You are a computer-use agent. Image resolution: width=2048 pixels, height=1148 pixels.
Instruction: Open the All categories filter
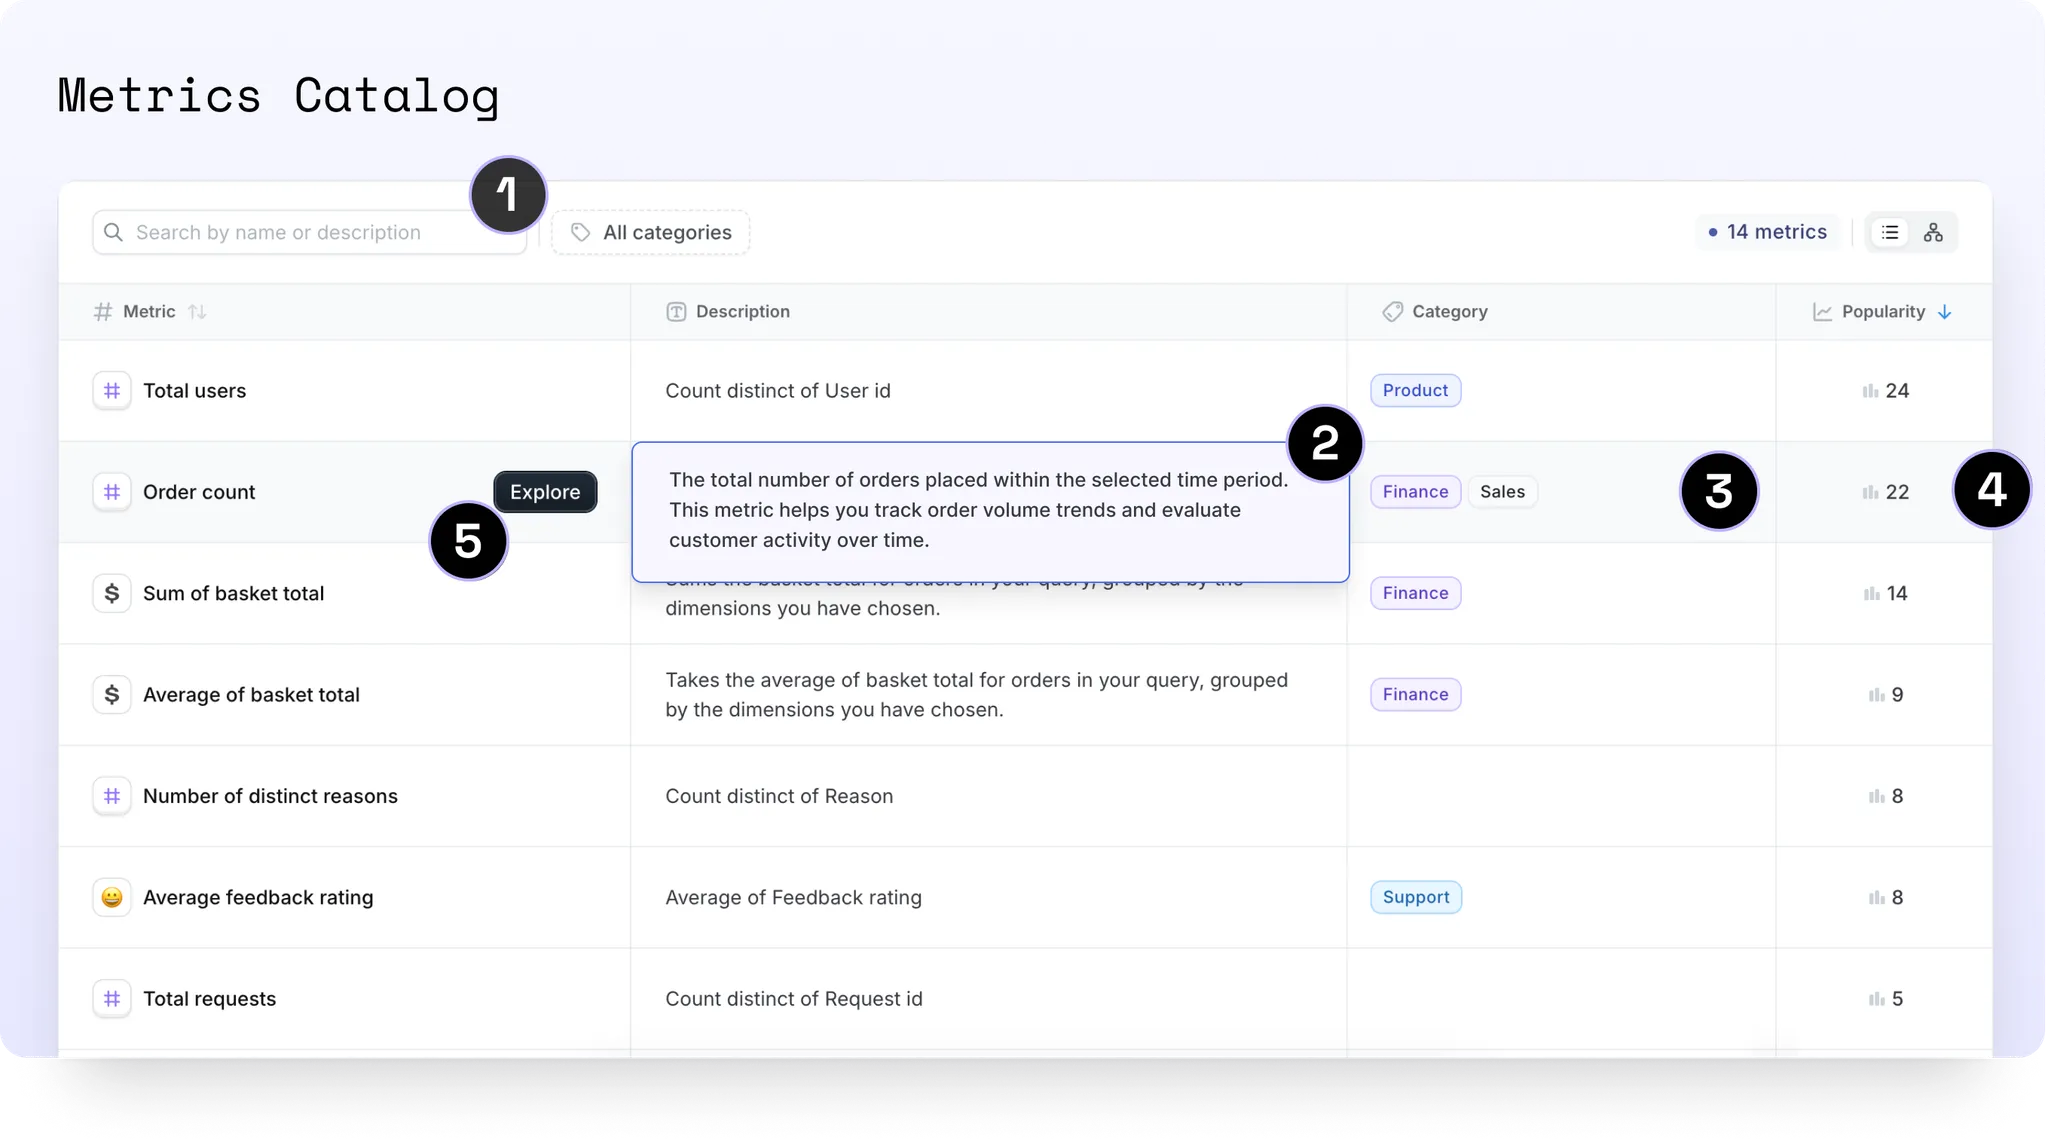[651, 232]
